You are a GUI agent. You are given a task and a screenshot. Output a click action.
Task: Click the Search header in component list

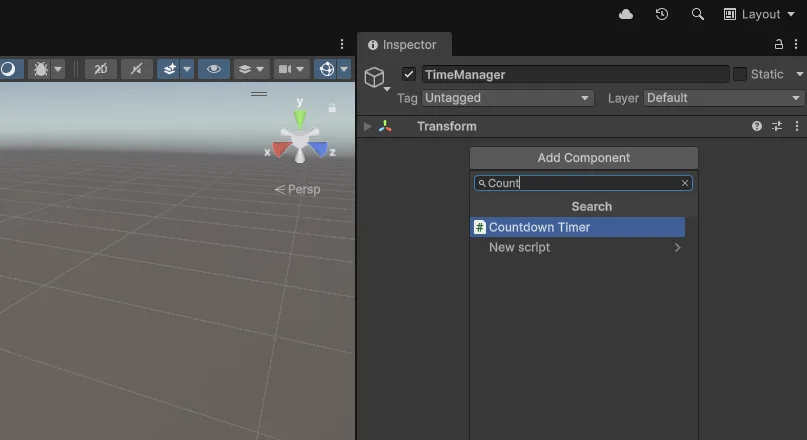(591, 206)
